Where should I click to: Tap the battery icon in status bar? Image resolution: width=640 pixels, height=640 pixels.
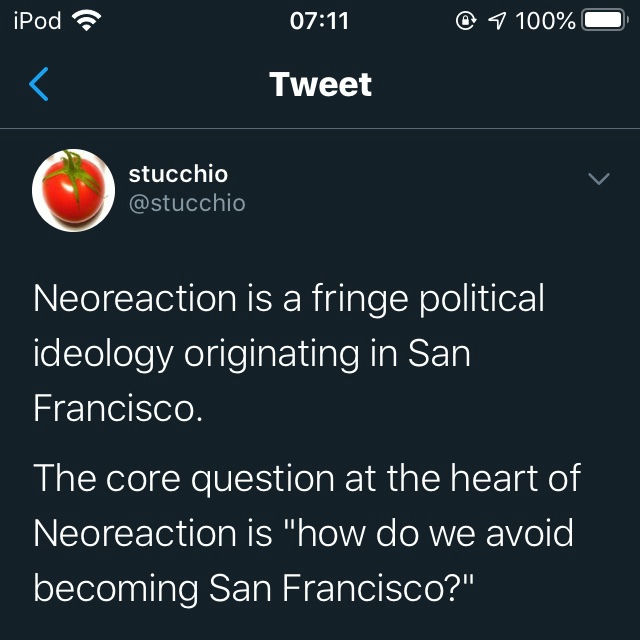click(605, 20)
